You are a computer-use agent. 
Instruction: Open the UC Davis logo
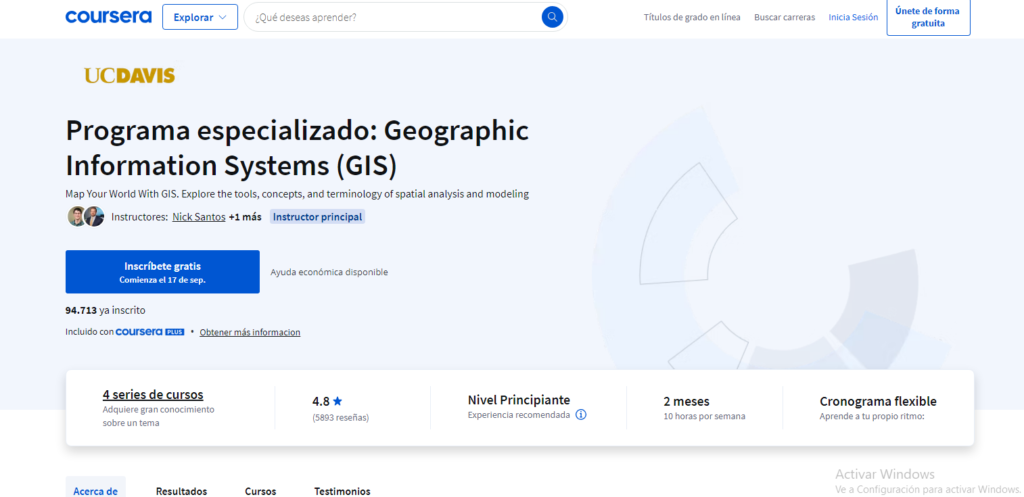pyautogui.click(x=130, y=76)
